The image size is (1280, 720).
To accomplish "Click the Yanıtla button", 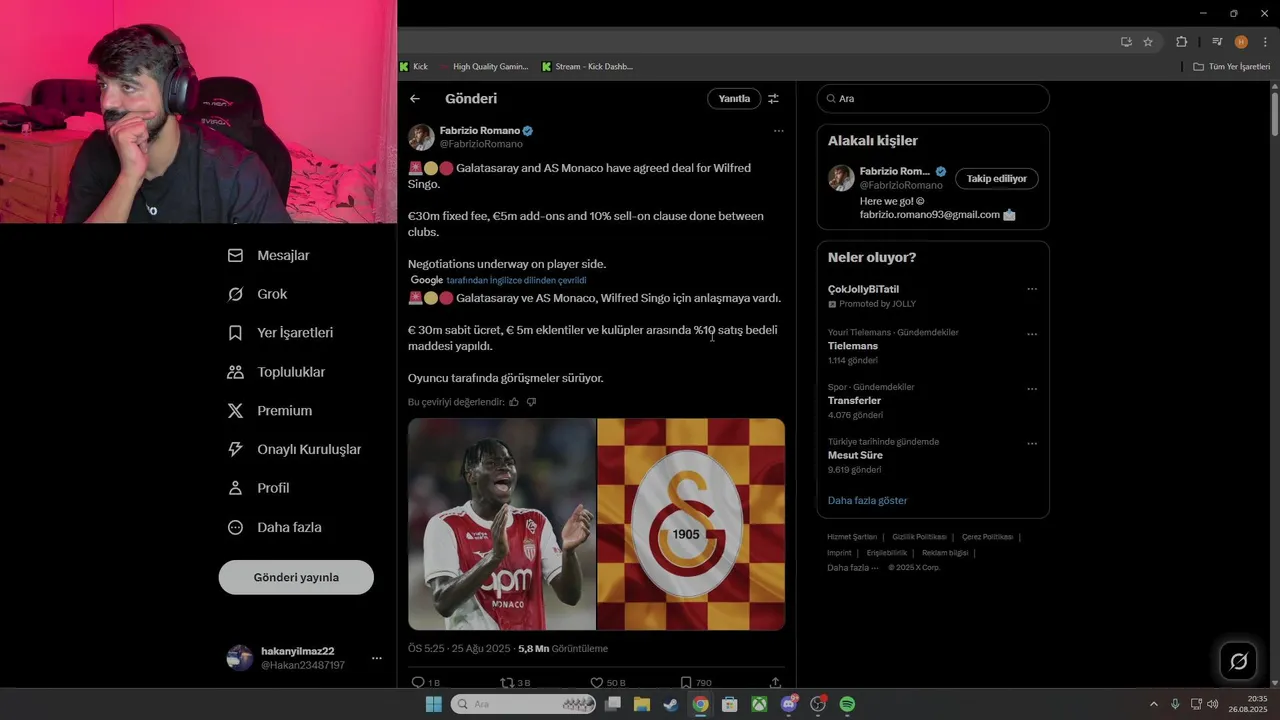I will [734, 99].
